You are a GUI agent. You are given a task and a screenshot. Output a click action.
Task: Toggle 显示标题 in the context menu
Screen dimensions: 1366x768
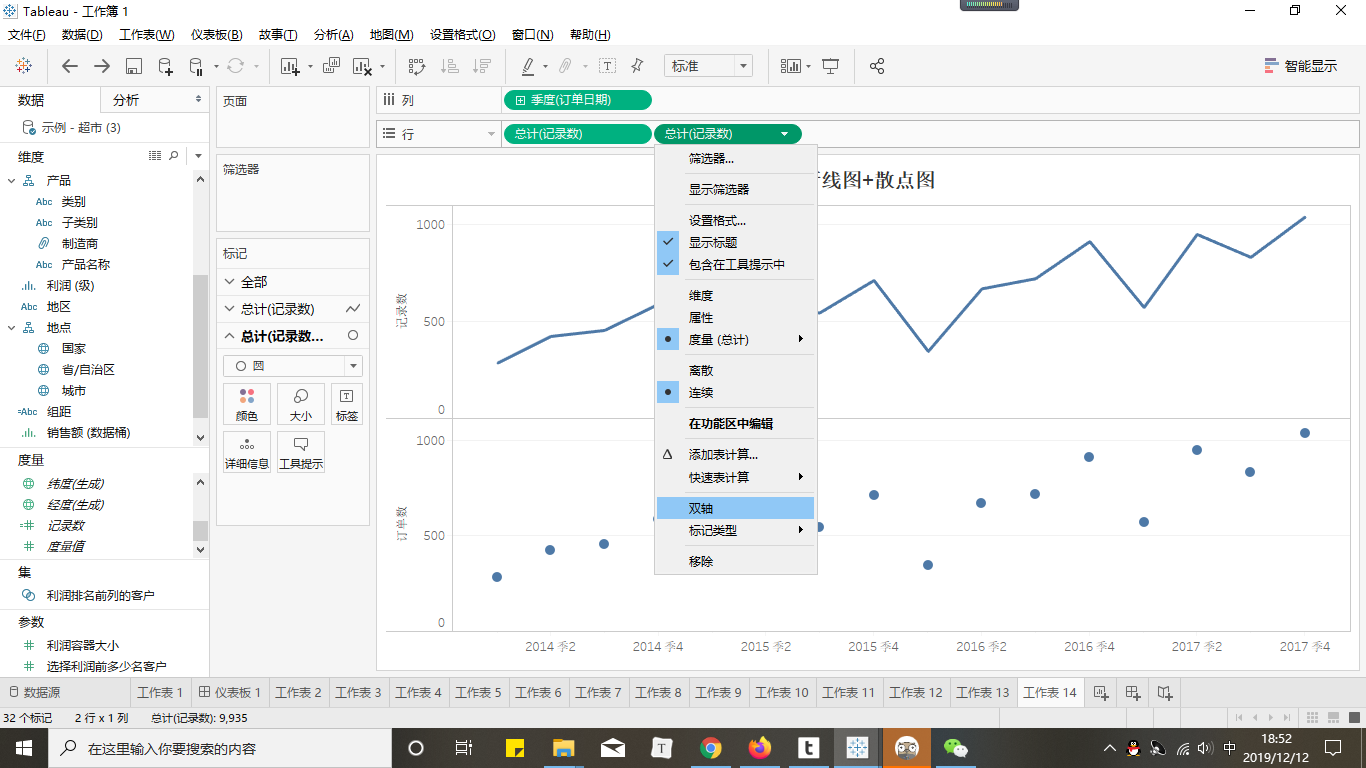coord(735,242)
